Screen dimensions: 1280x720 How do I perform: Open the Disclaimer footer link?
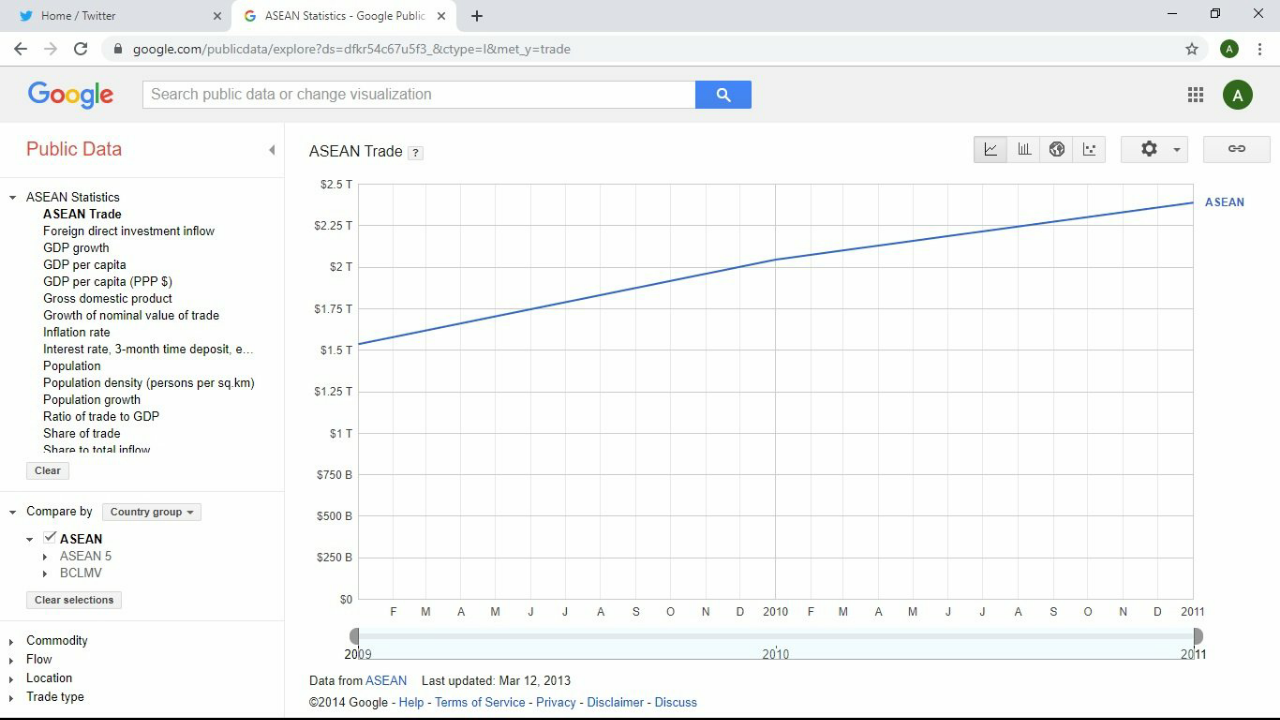pyautogui.click(x=615, y=703)
